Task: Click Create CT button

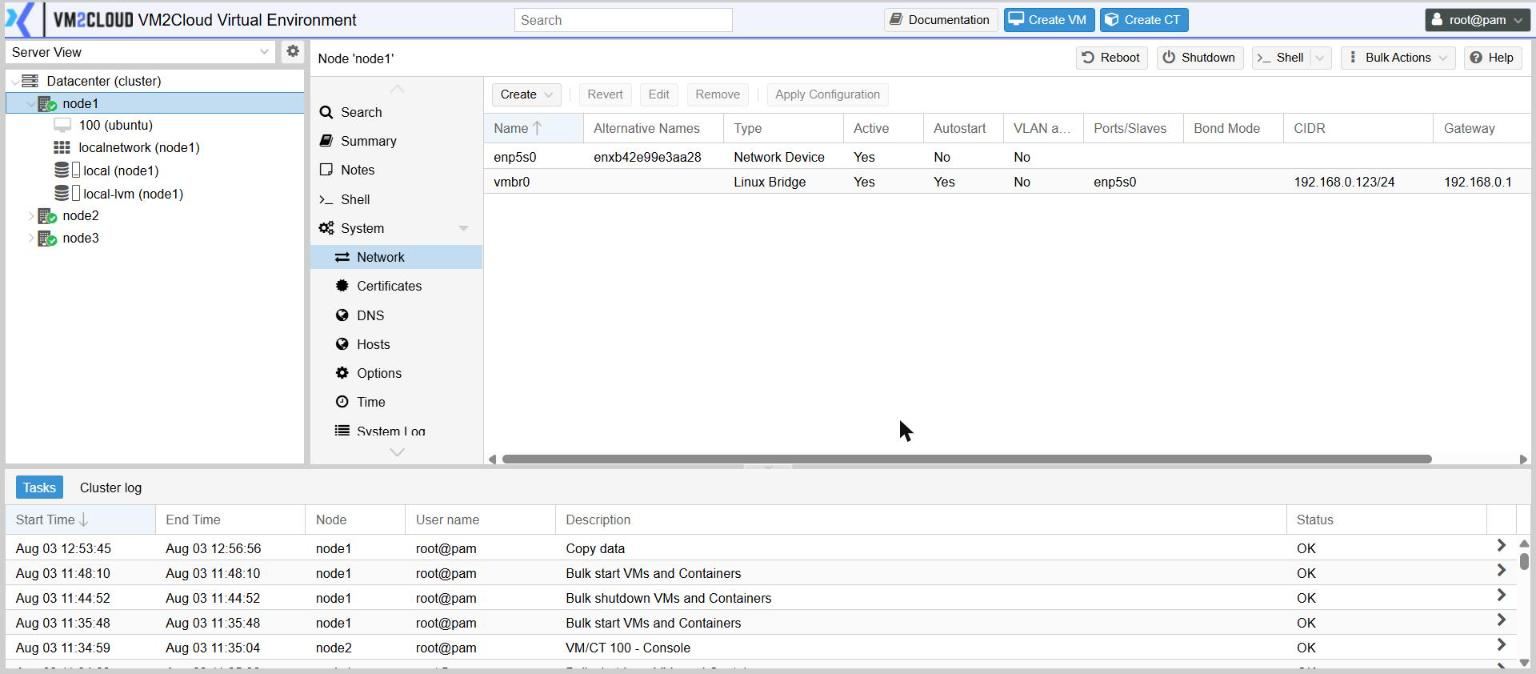Action: (x=1144, y=20)
